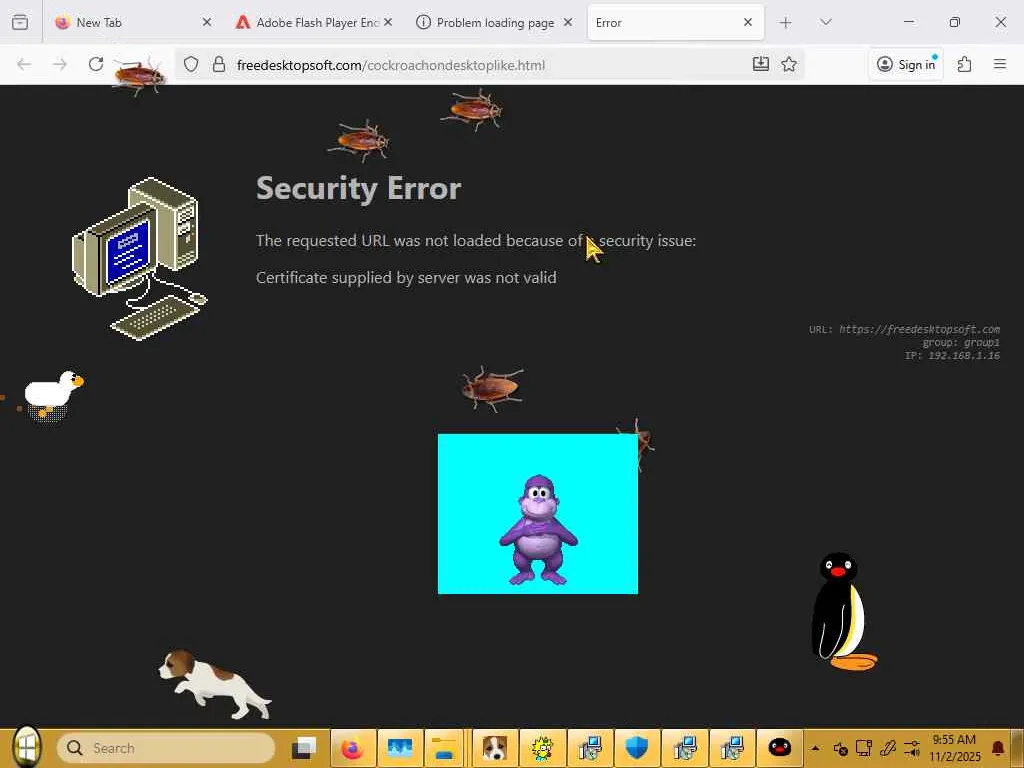Open the Pingu taskbar app icon
Image resolution: width=1024 pixels, height=768 pixels.
[x=779, y=748]
